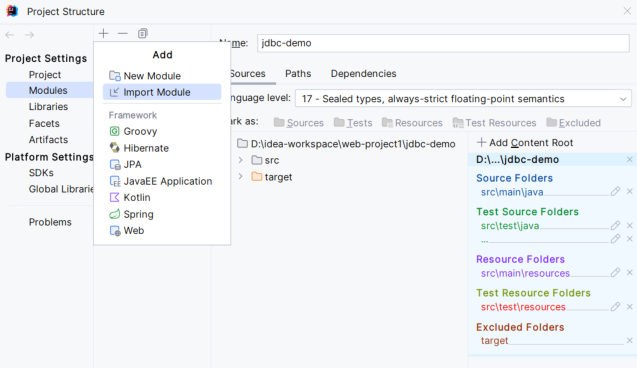Open Global Libraries page

pos(61,189)
